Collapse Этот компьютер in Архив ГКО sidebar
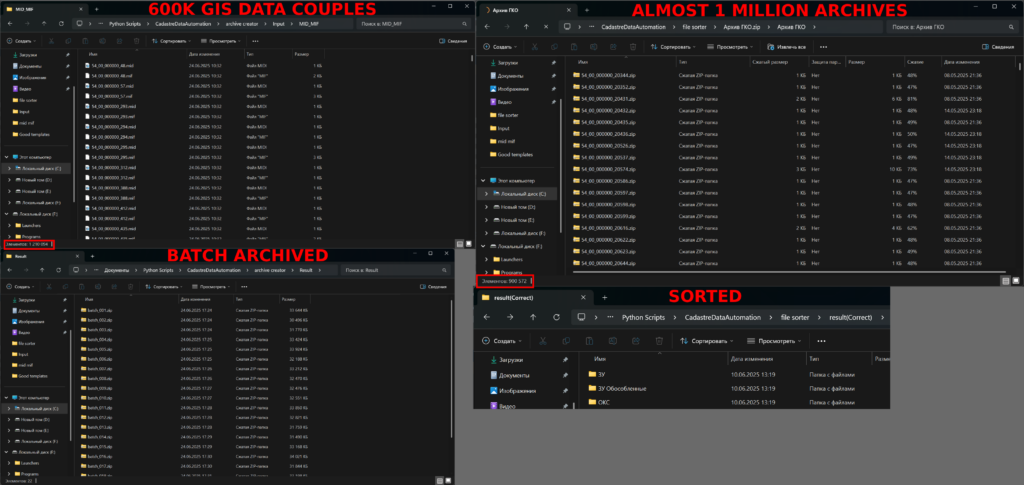The width and height of the screenshot is (1024, 485). coord(483,180)
